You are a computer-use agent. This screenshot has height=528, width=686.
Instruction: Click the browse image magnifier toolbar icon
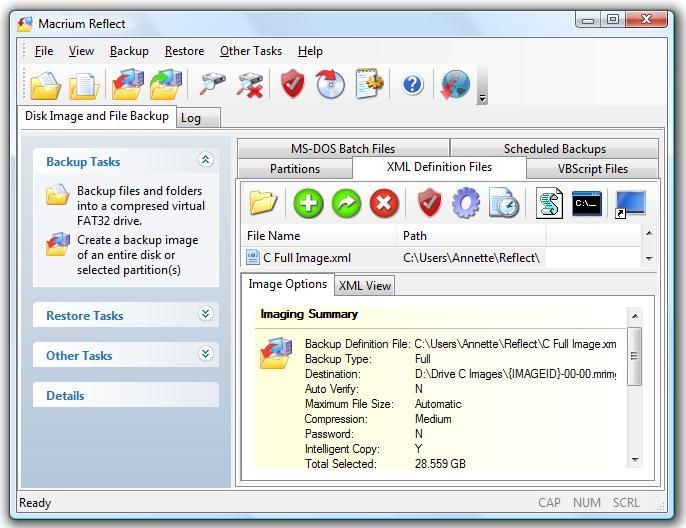click(212, 84)
